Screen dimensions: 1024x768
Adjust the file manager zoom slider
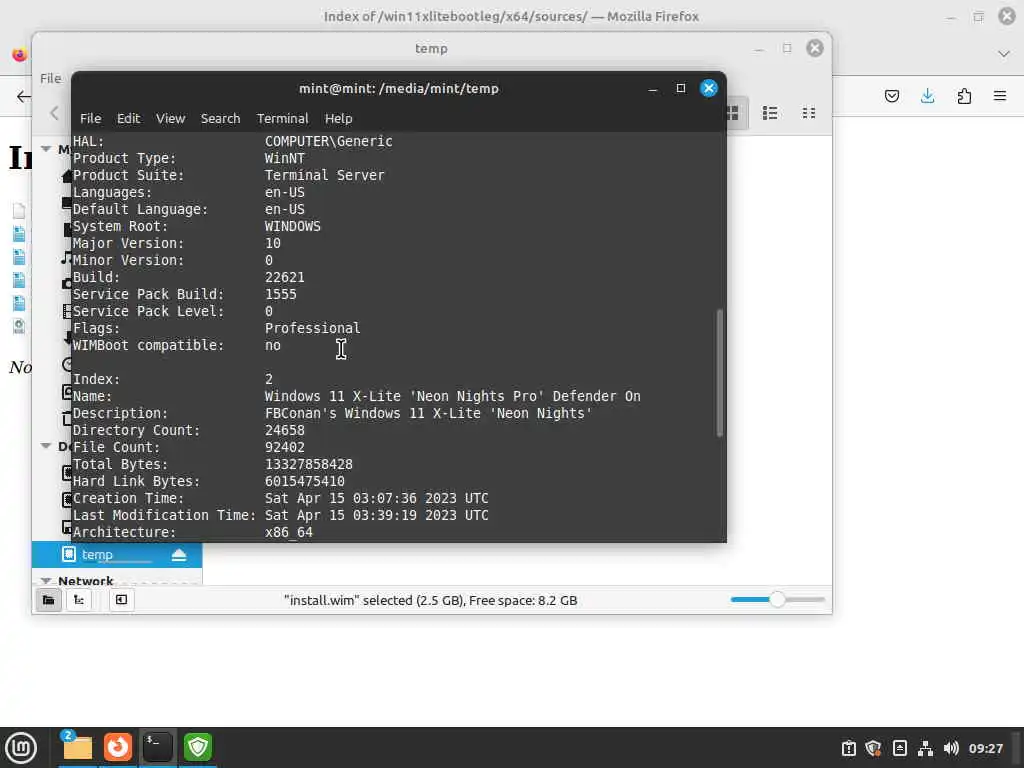point(776,600)
